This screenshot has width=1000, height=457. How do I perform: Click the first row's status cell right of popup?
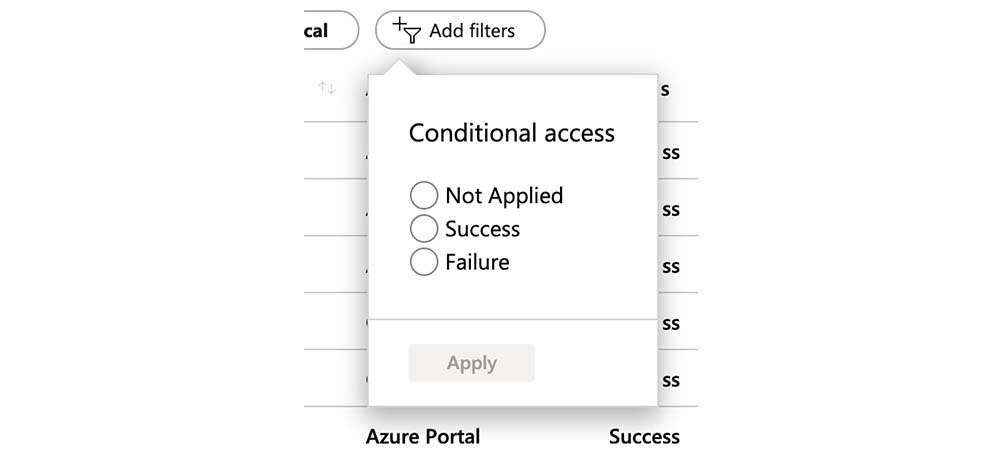point(669,153)
